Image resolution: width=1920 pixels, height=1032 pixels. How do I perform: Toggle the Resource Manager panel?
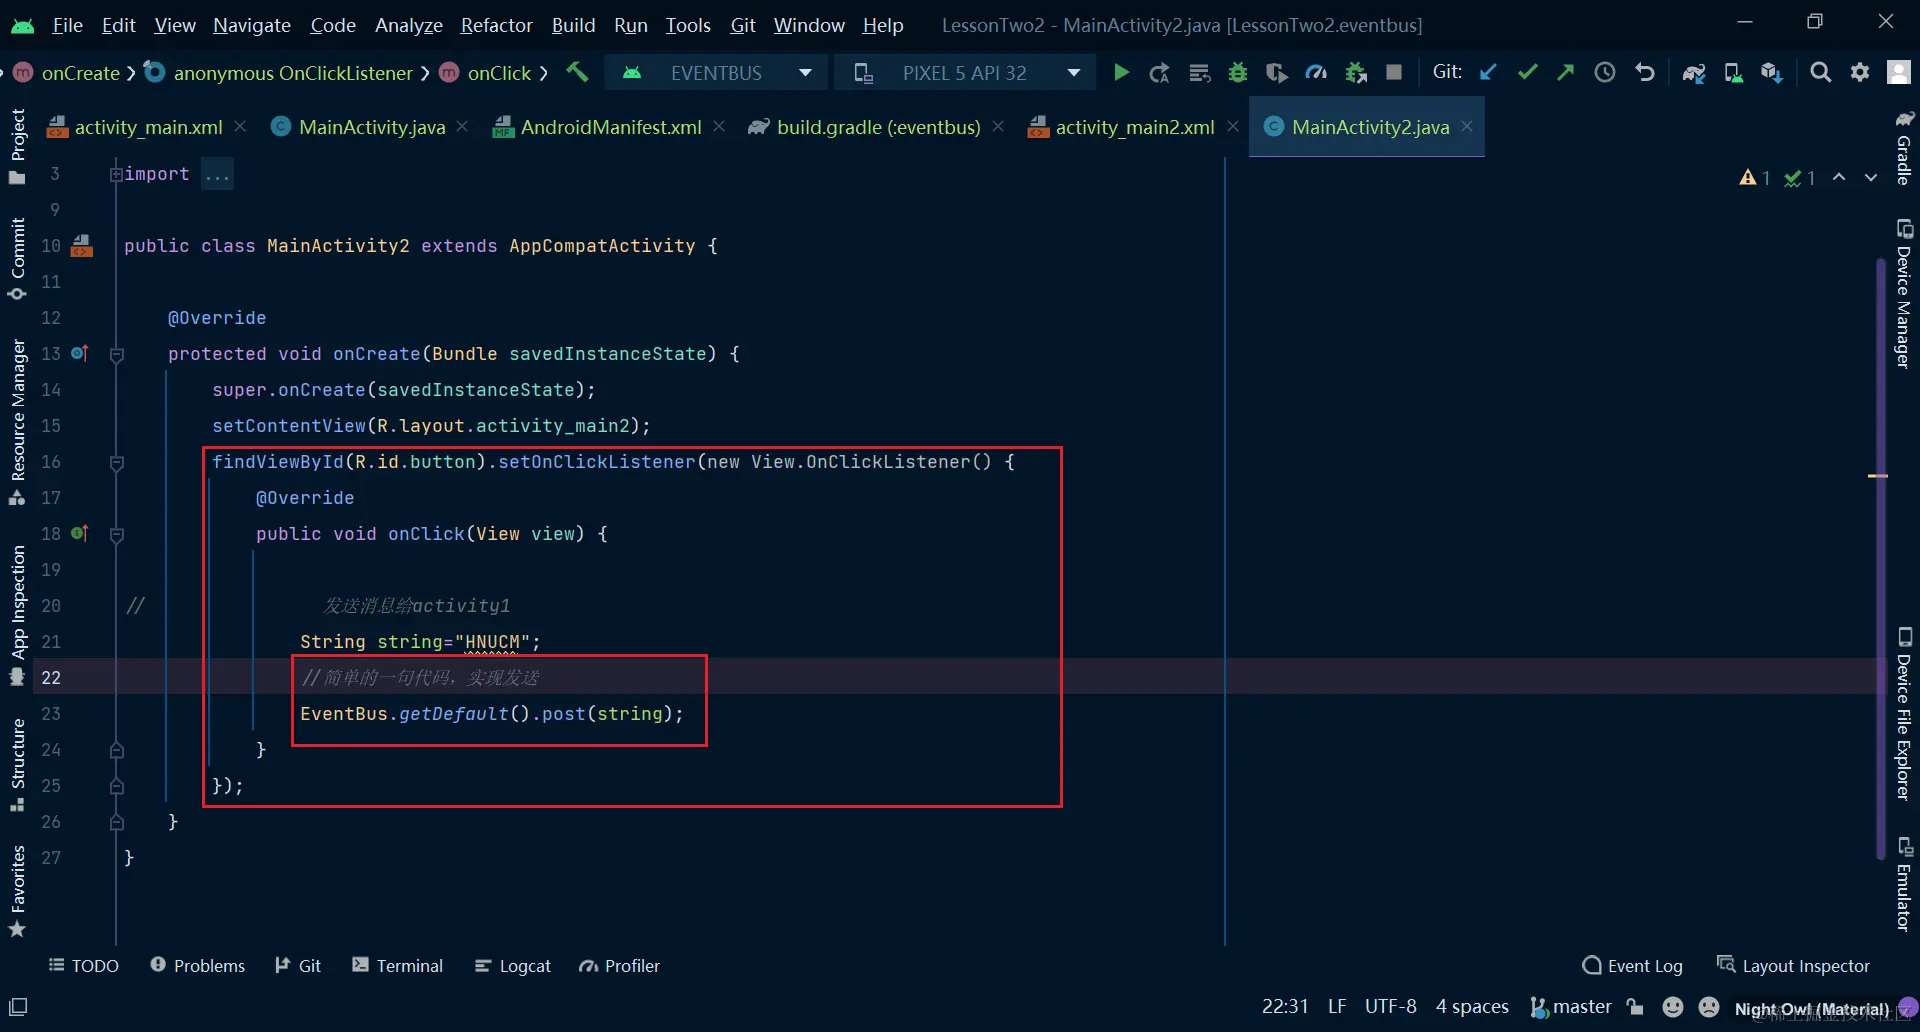(x=17, y=422)
